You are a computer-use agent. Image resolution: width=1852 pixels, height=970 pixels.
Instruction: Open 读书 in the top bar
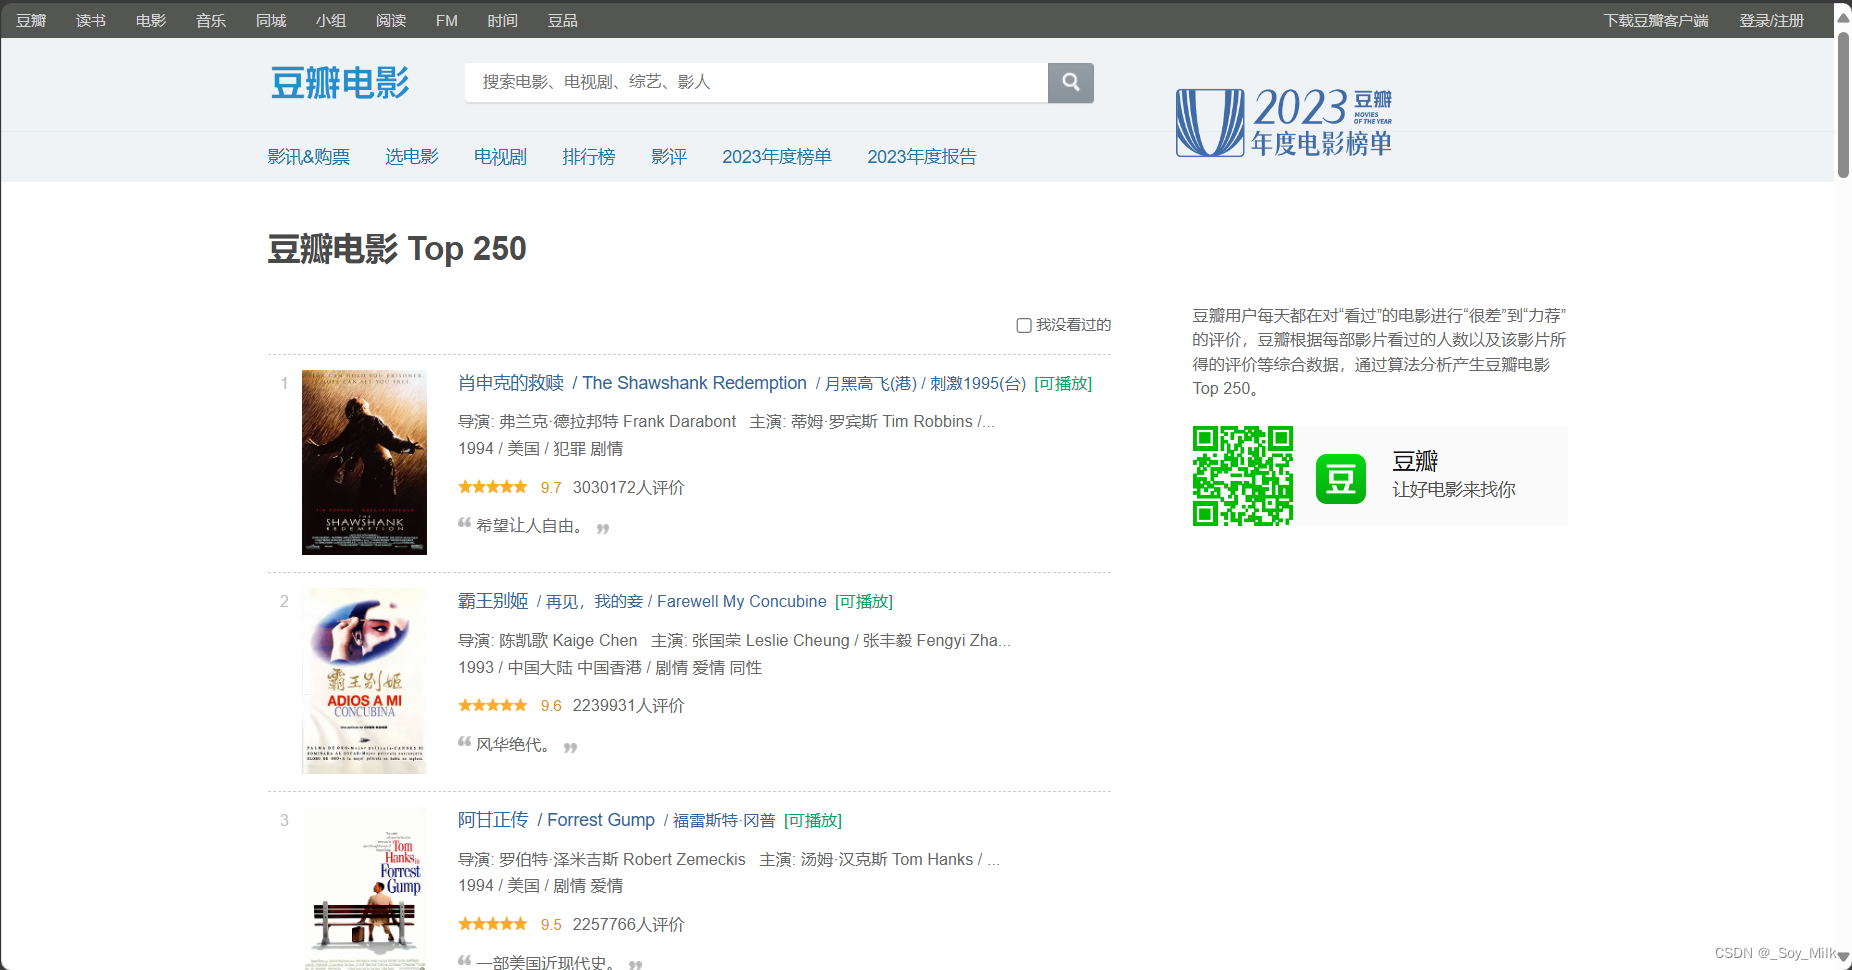point(91,20)
